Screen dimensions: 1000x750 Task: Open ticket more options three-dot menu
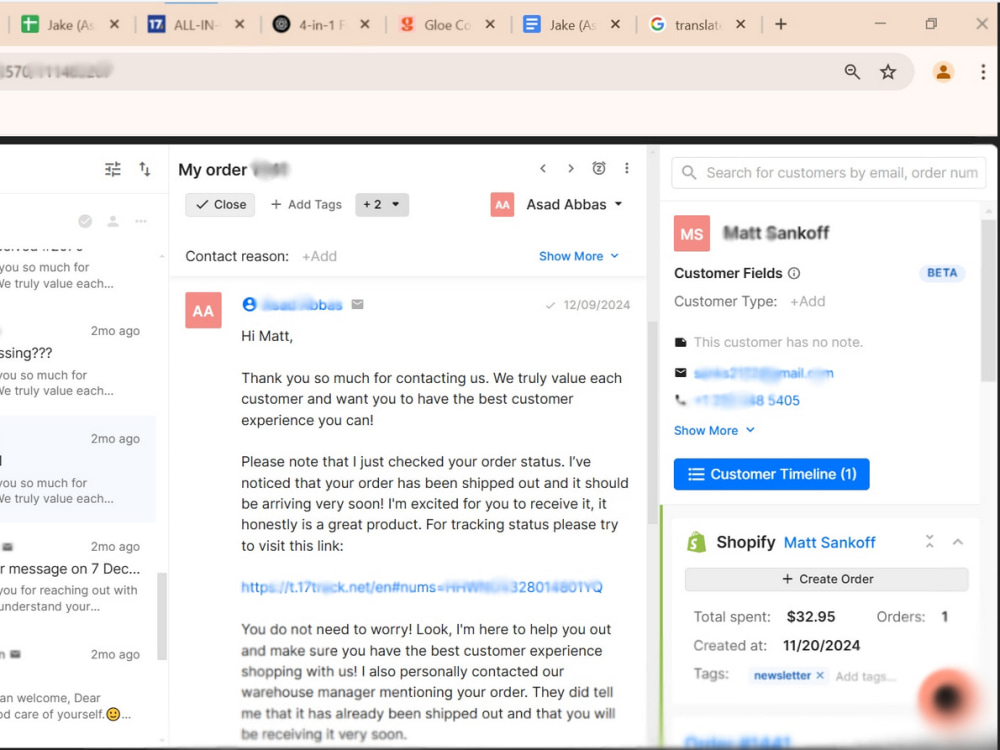point(627,168)
